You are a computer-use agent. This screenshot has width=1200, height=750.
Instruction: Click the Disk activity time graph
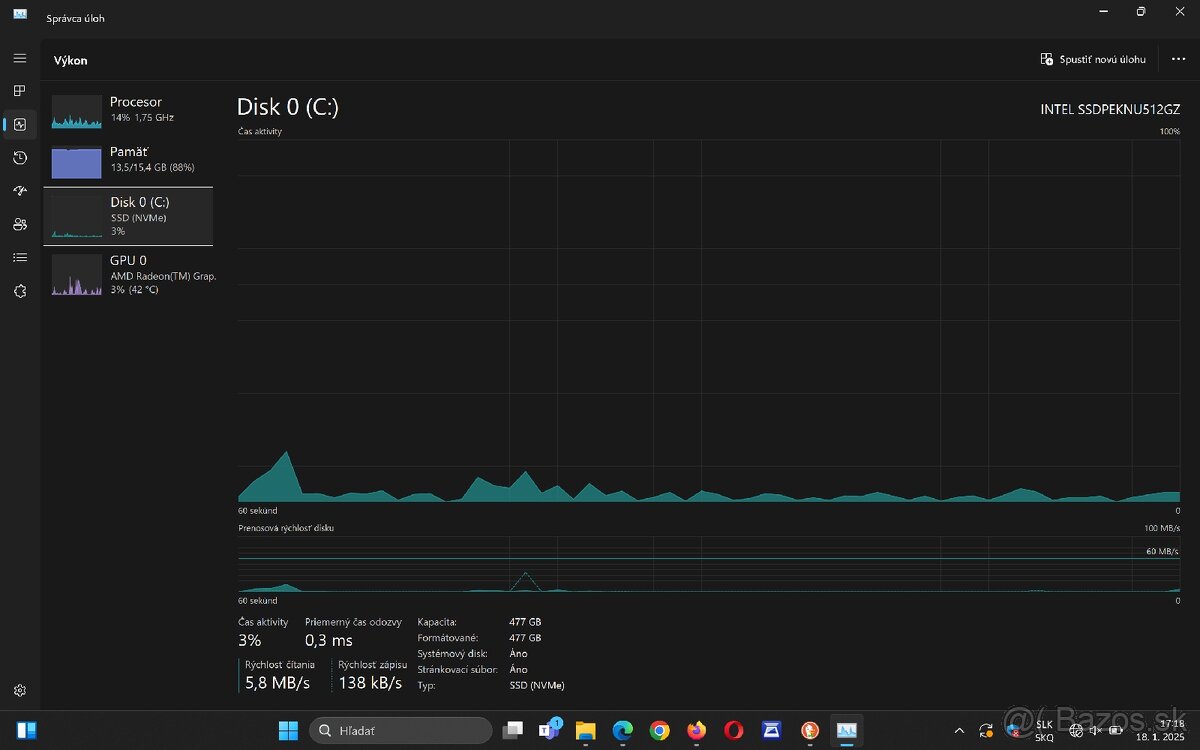(x=708, y=320)
